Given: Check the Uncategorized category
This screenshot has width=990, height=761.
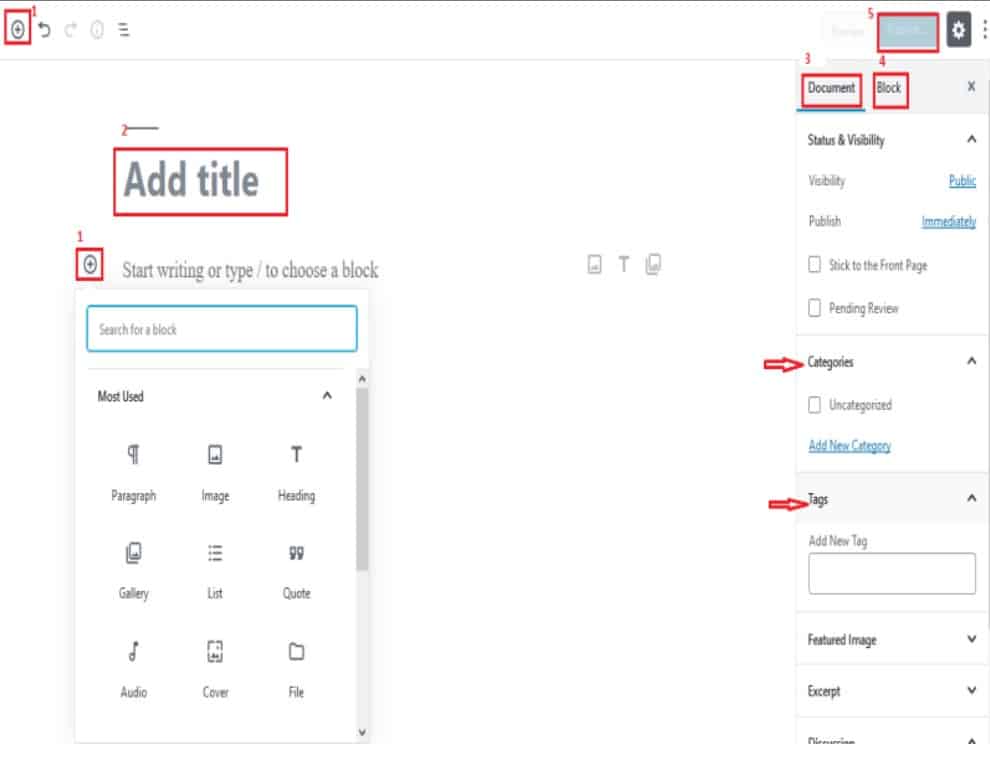Looking at the screenshot, I should [x=815, y=405].
